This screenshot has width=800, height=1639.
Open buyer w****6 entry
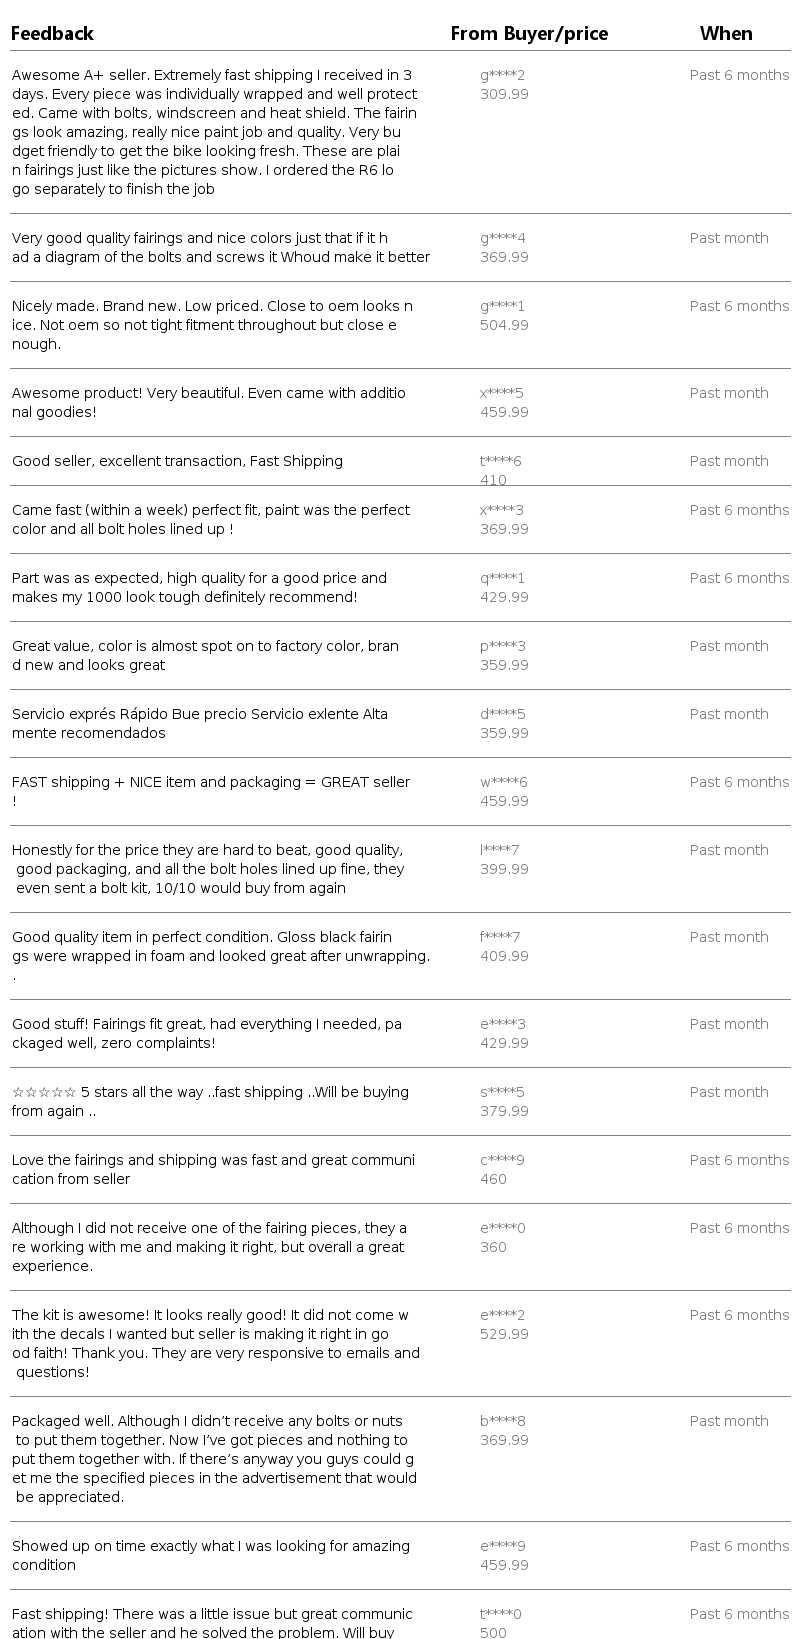point(503,782)
